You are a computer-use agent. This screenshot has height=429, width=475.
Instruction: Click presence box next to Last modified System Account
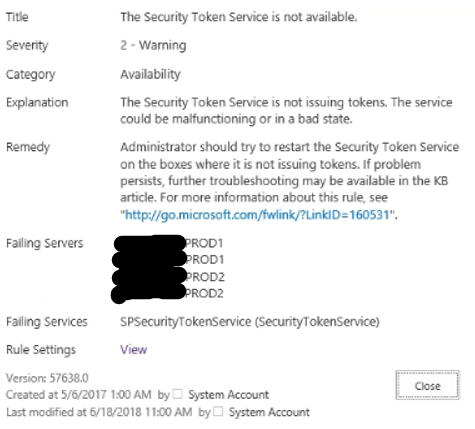click(218, 411)
